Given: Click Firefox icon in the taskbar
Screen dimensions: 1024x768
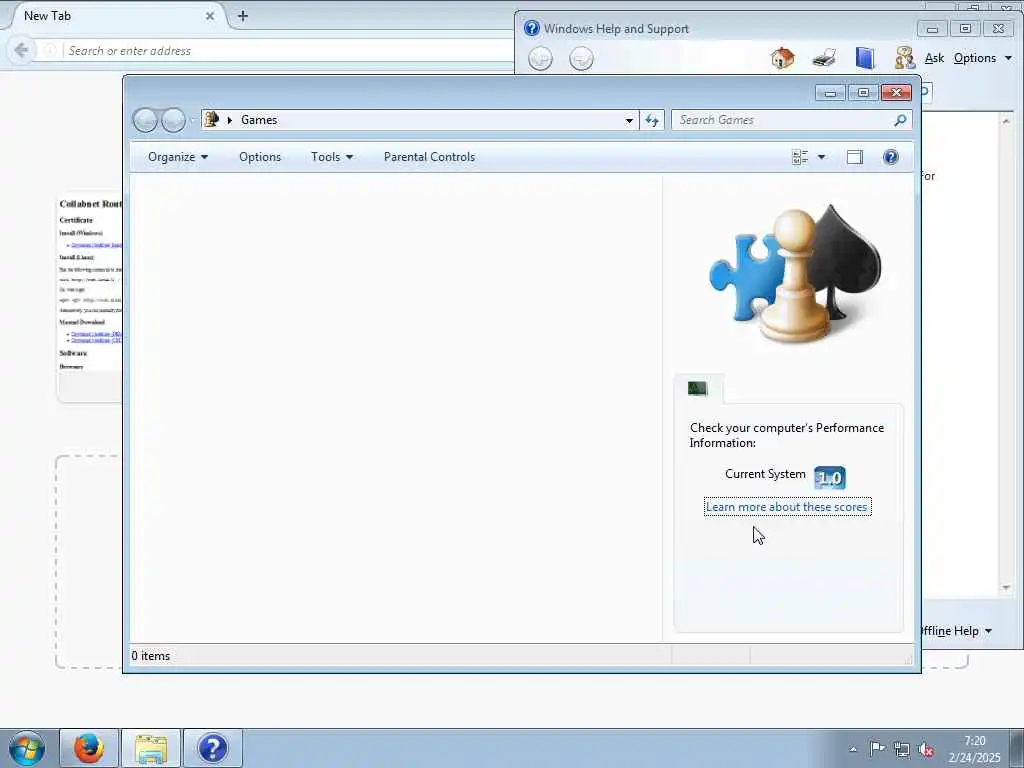Looking at the screenshot, I should (89, 748).
